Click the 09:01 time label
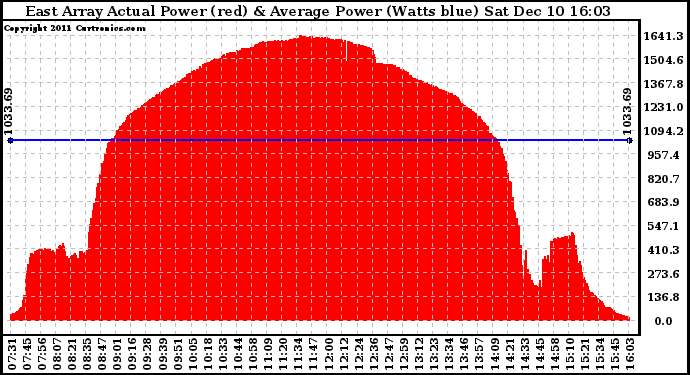 click(x=118, y=354)
